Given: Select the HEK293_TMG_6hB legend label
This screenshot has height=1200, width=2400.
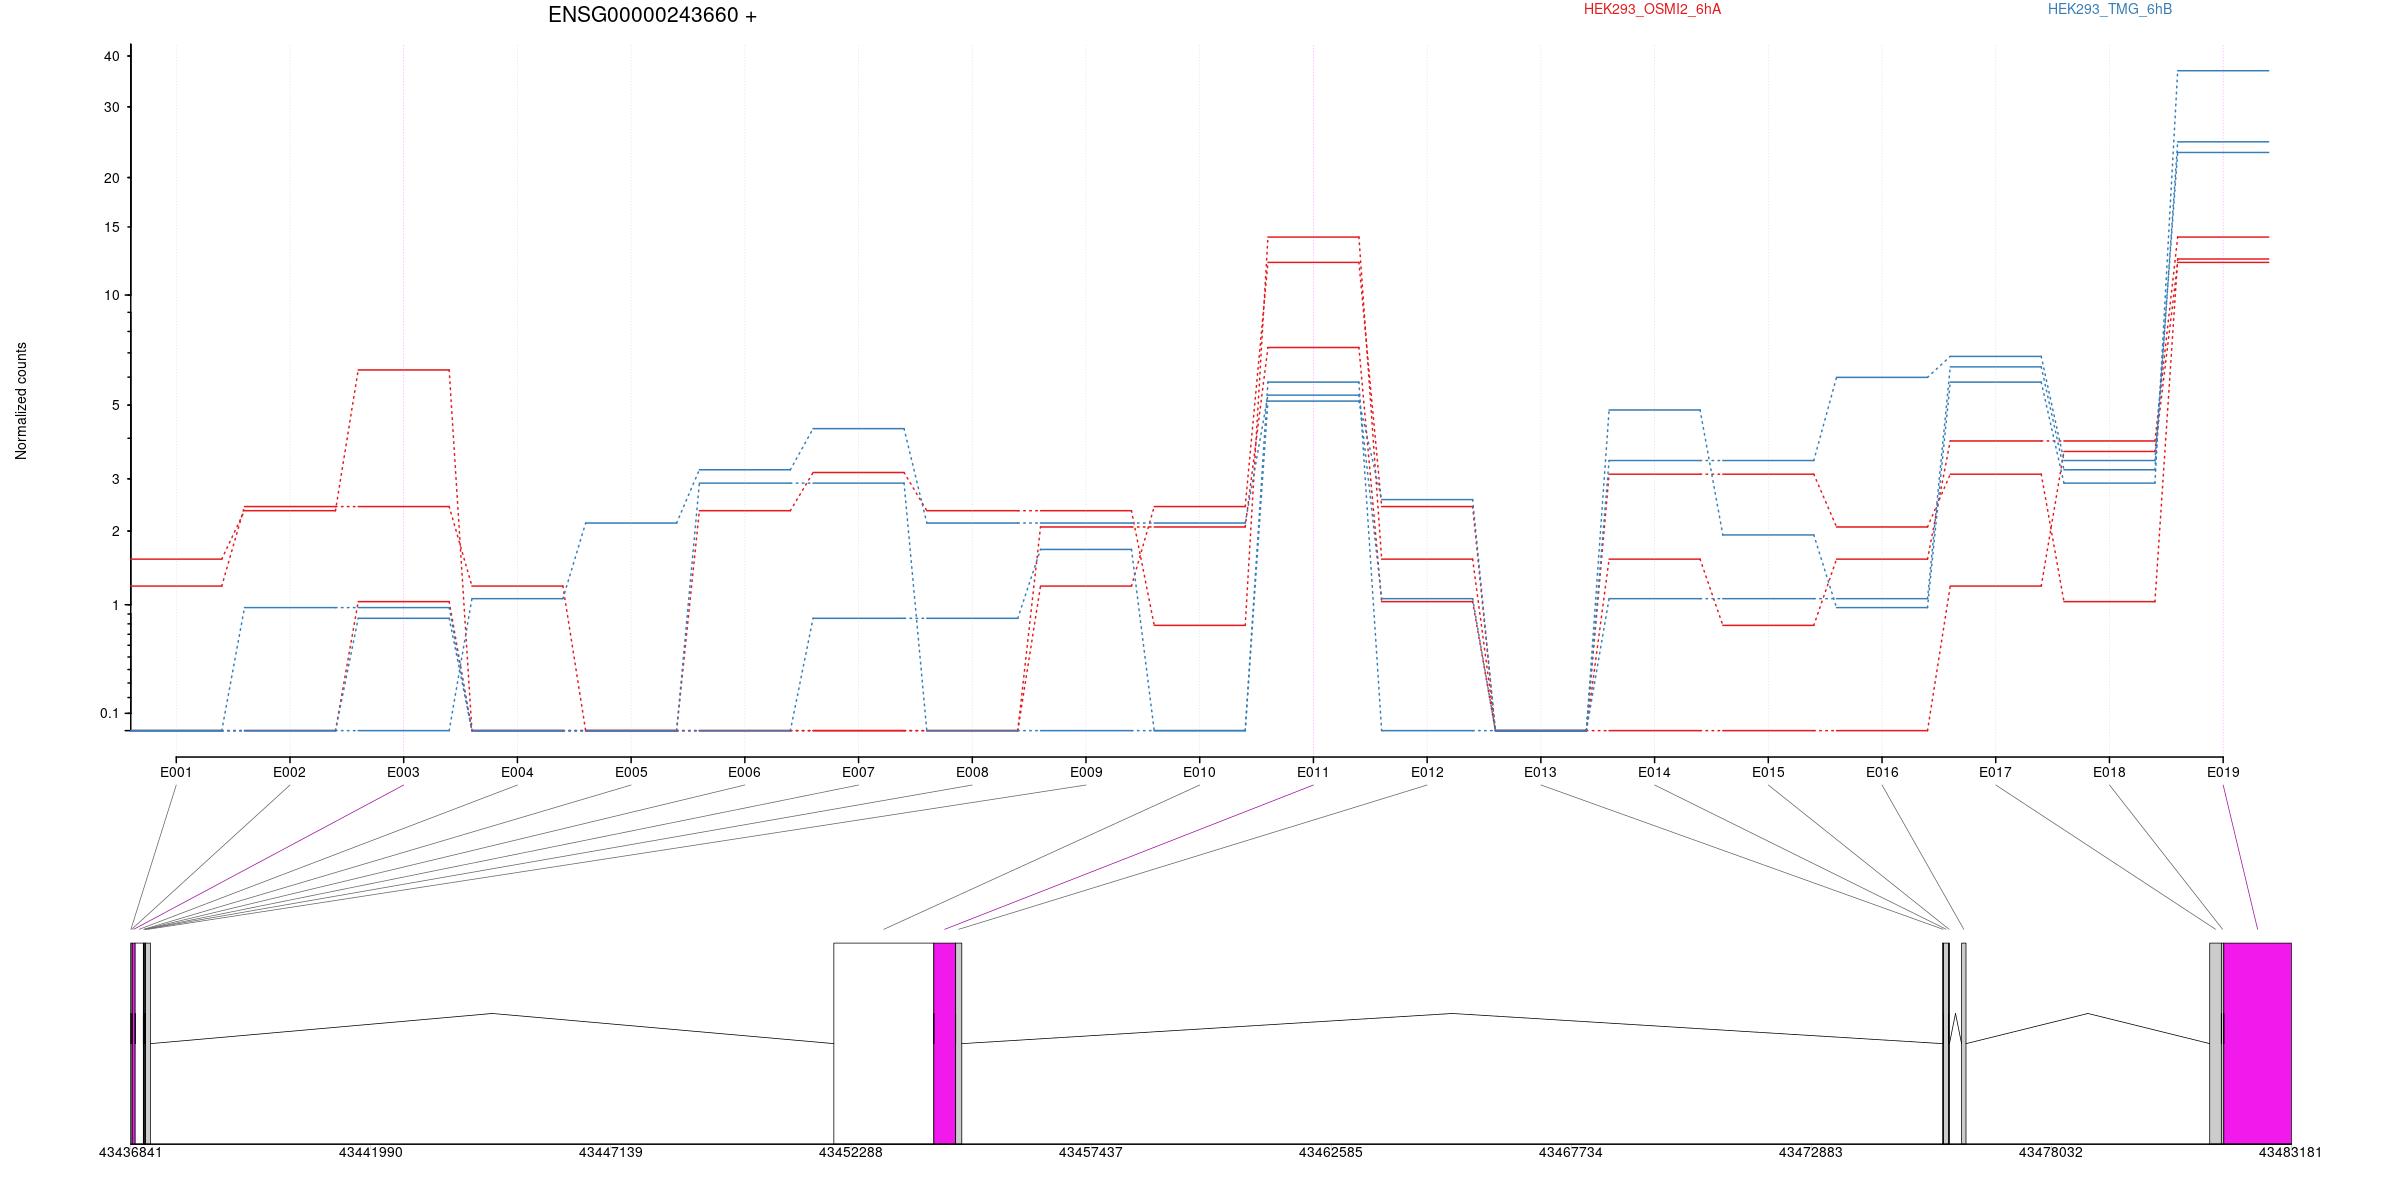Looking at the screenshot, I should [2110, 9].
